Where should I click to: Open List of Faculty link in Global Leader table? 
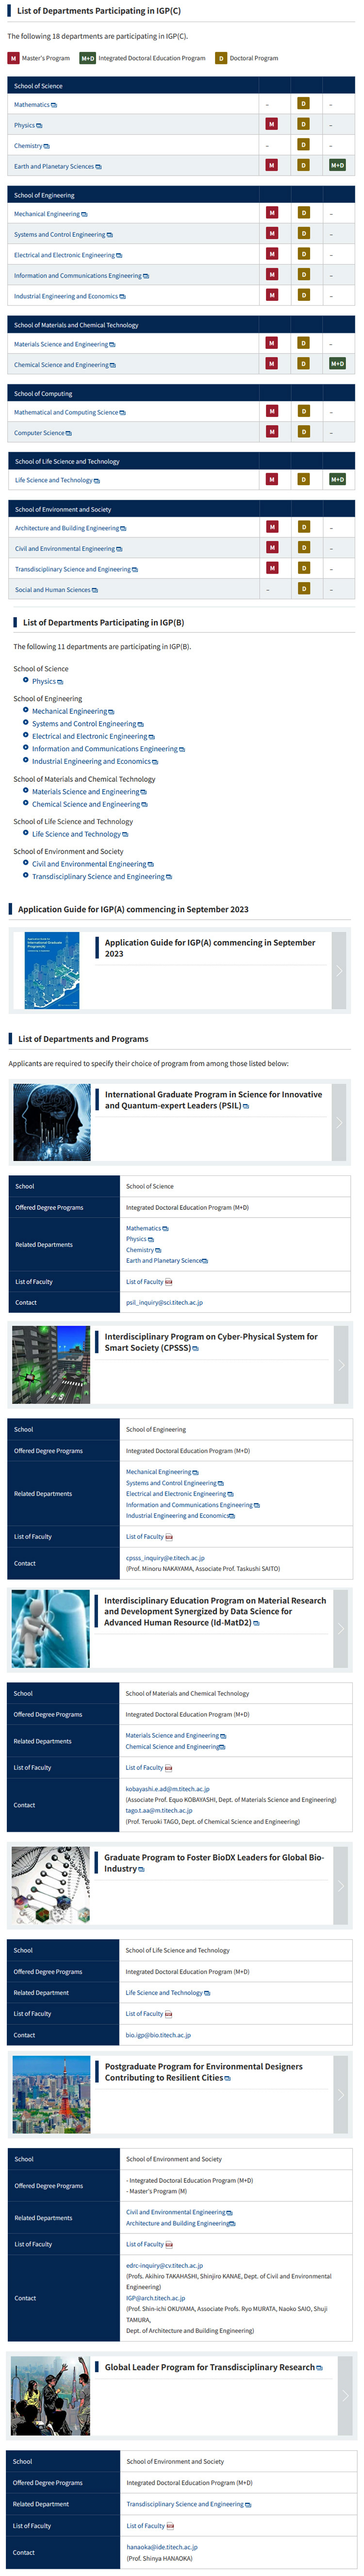tap(145, 2525)
